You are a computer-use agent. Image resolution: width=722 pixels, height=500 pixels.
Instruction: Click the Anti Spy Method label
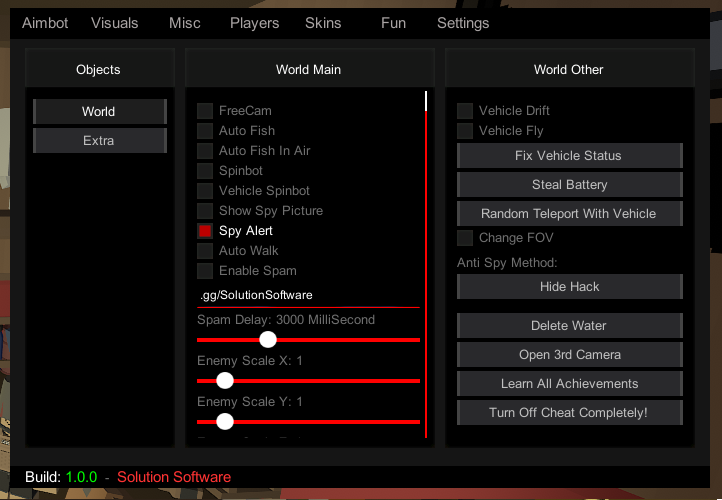point(507,263)
